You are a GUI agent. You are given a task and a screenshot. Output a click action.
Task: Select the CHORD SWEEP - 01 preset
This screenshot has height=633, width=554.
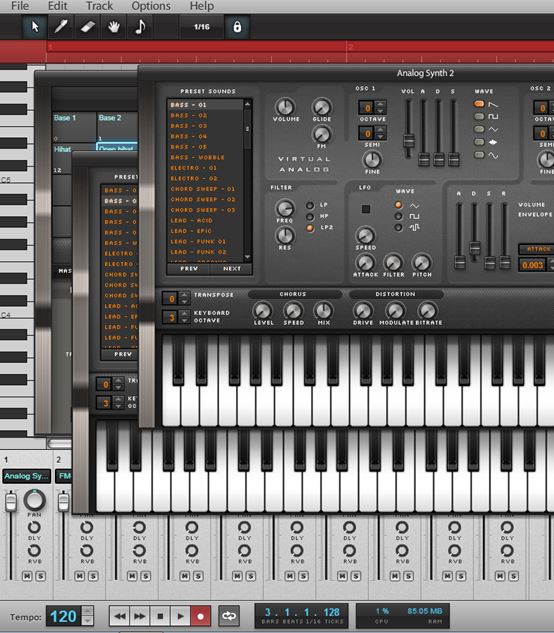(202, 189)
